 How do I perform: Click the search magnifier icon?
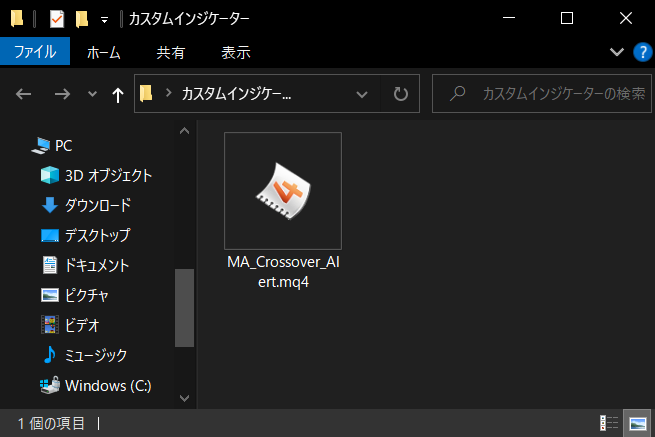[x=457, y=94]
